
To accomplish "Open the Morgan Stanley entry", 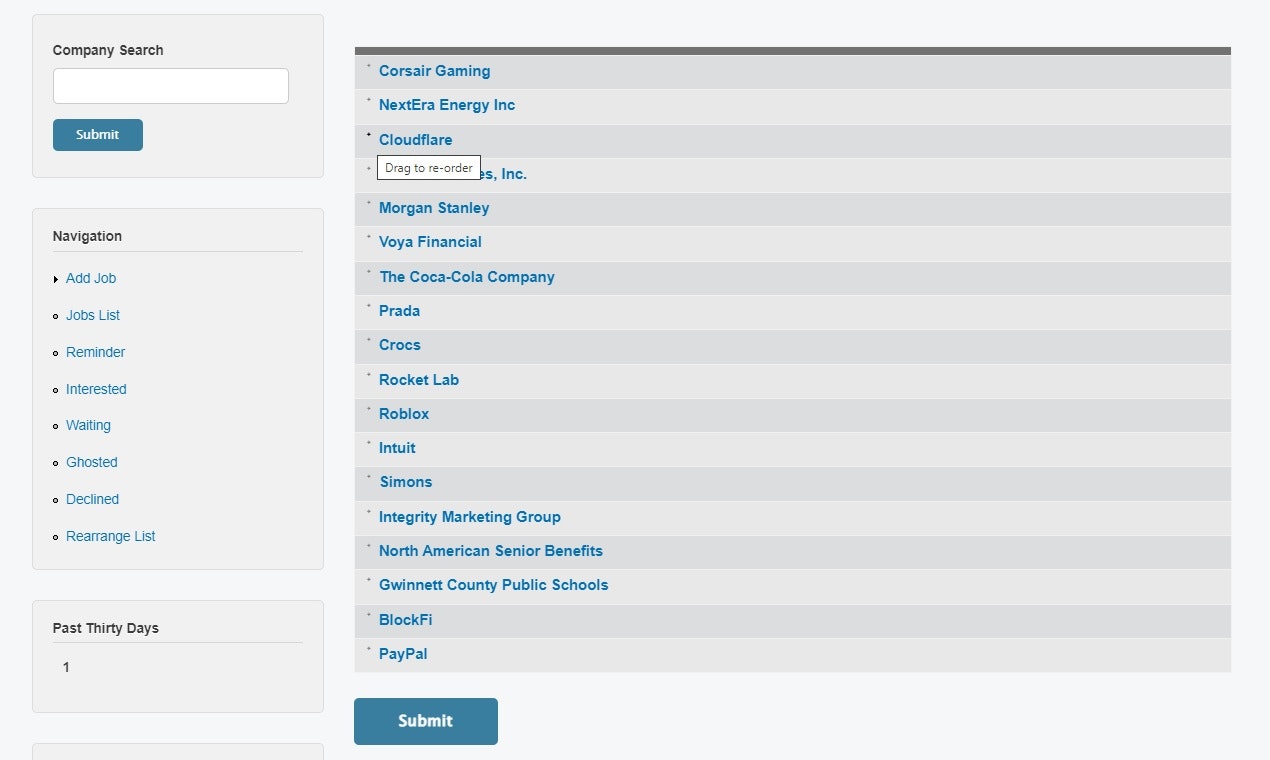I will tap(433, 207).
